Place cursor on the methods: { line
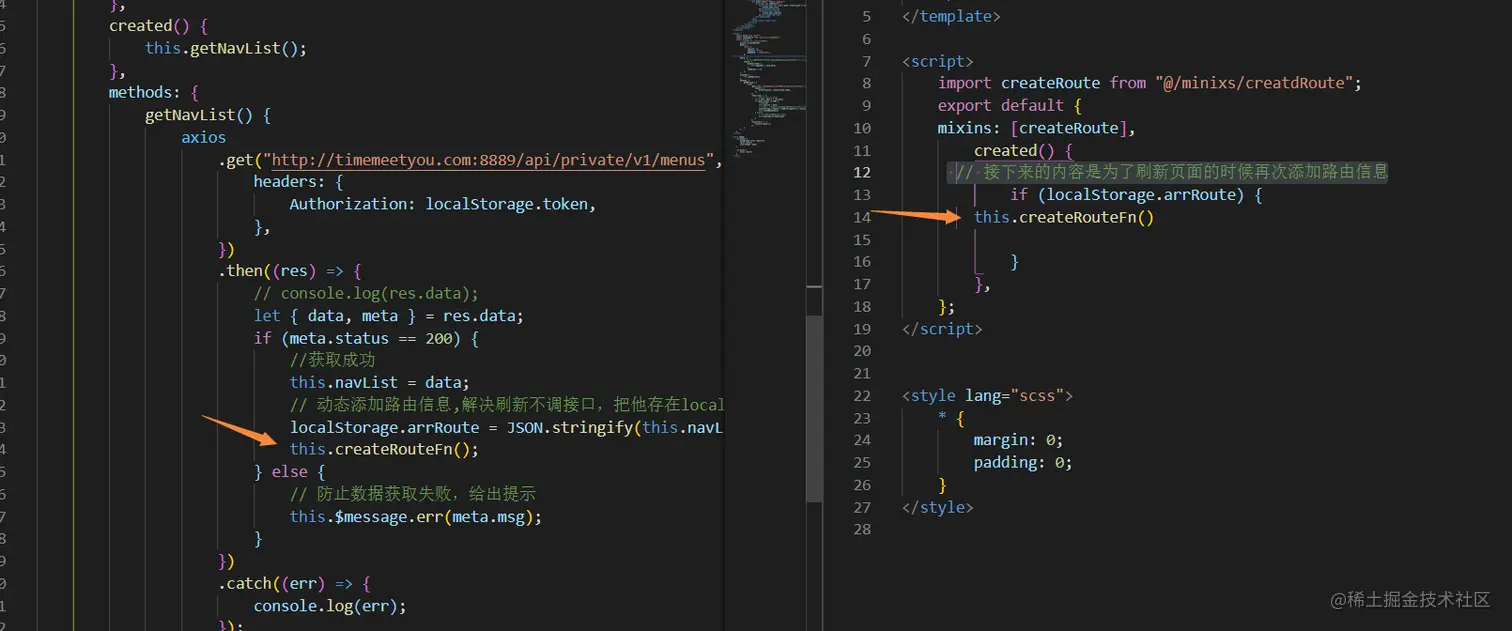1512x631 pixels. (154, 92)
